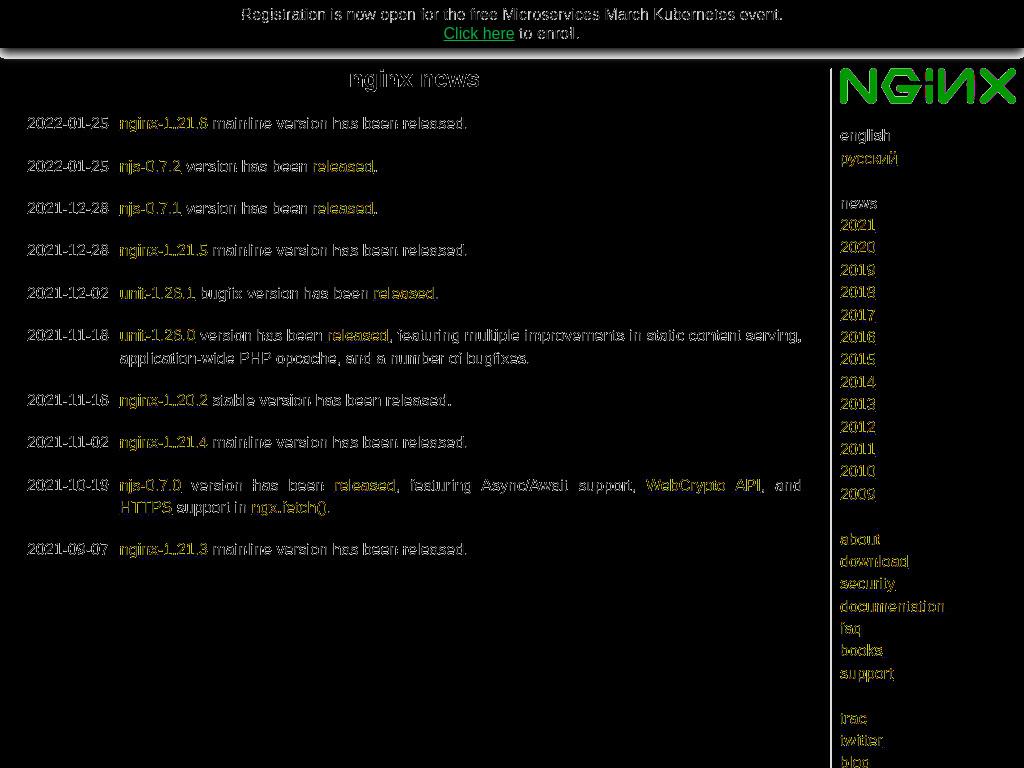
Task: Open 2010 news archive
Action: [x=857, y=471]
